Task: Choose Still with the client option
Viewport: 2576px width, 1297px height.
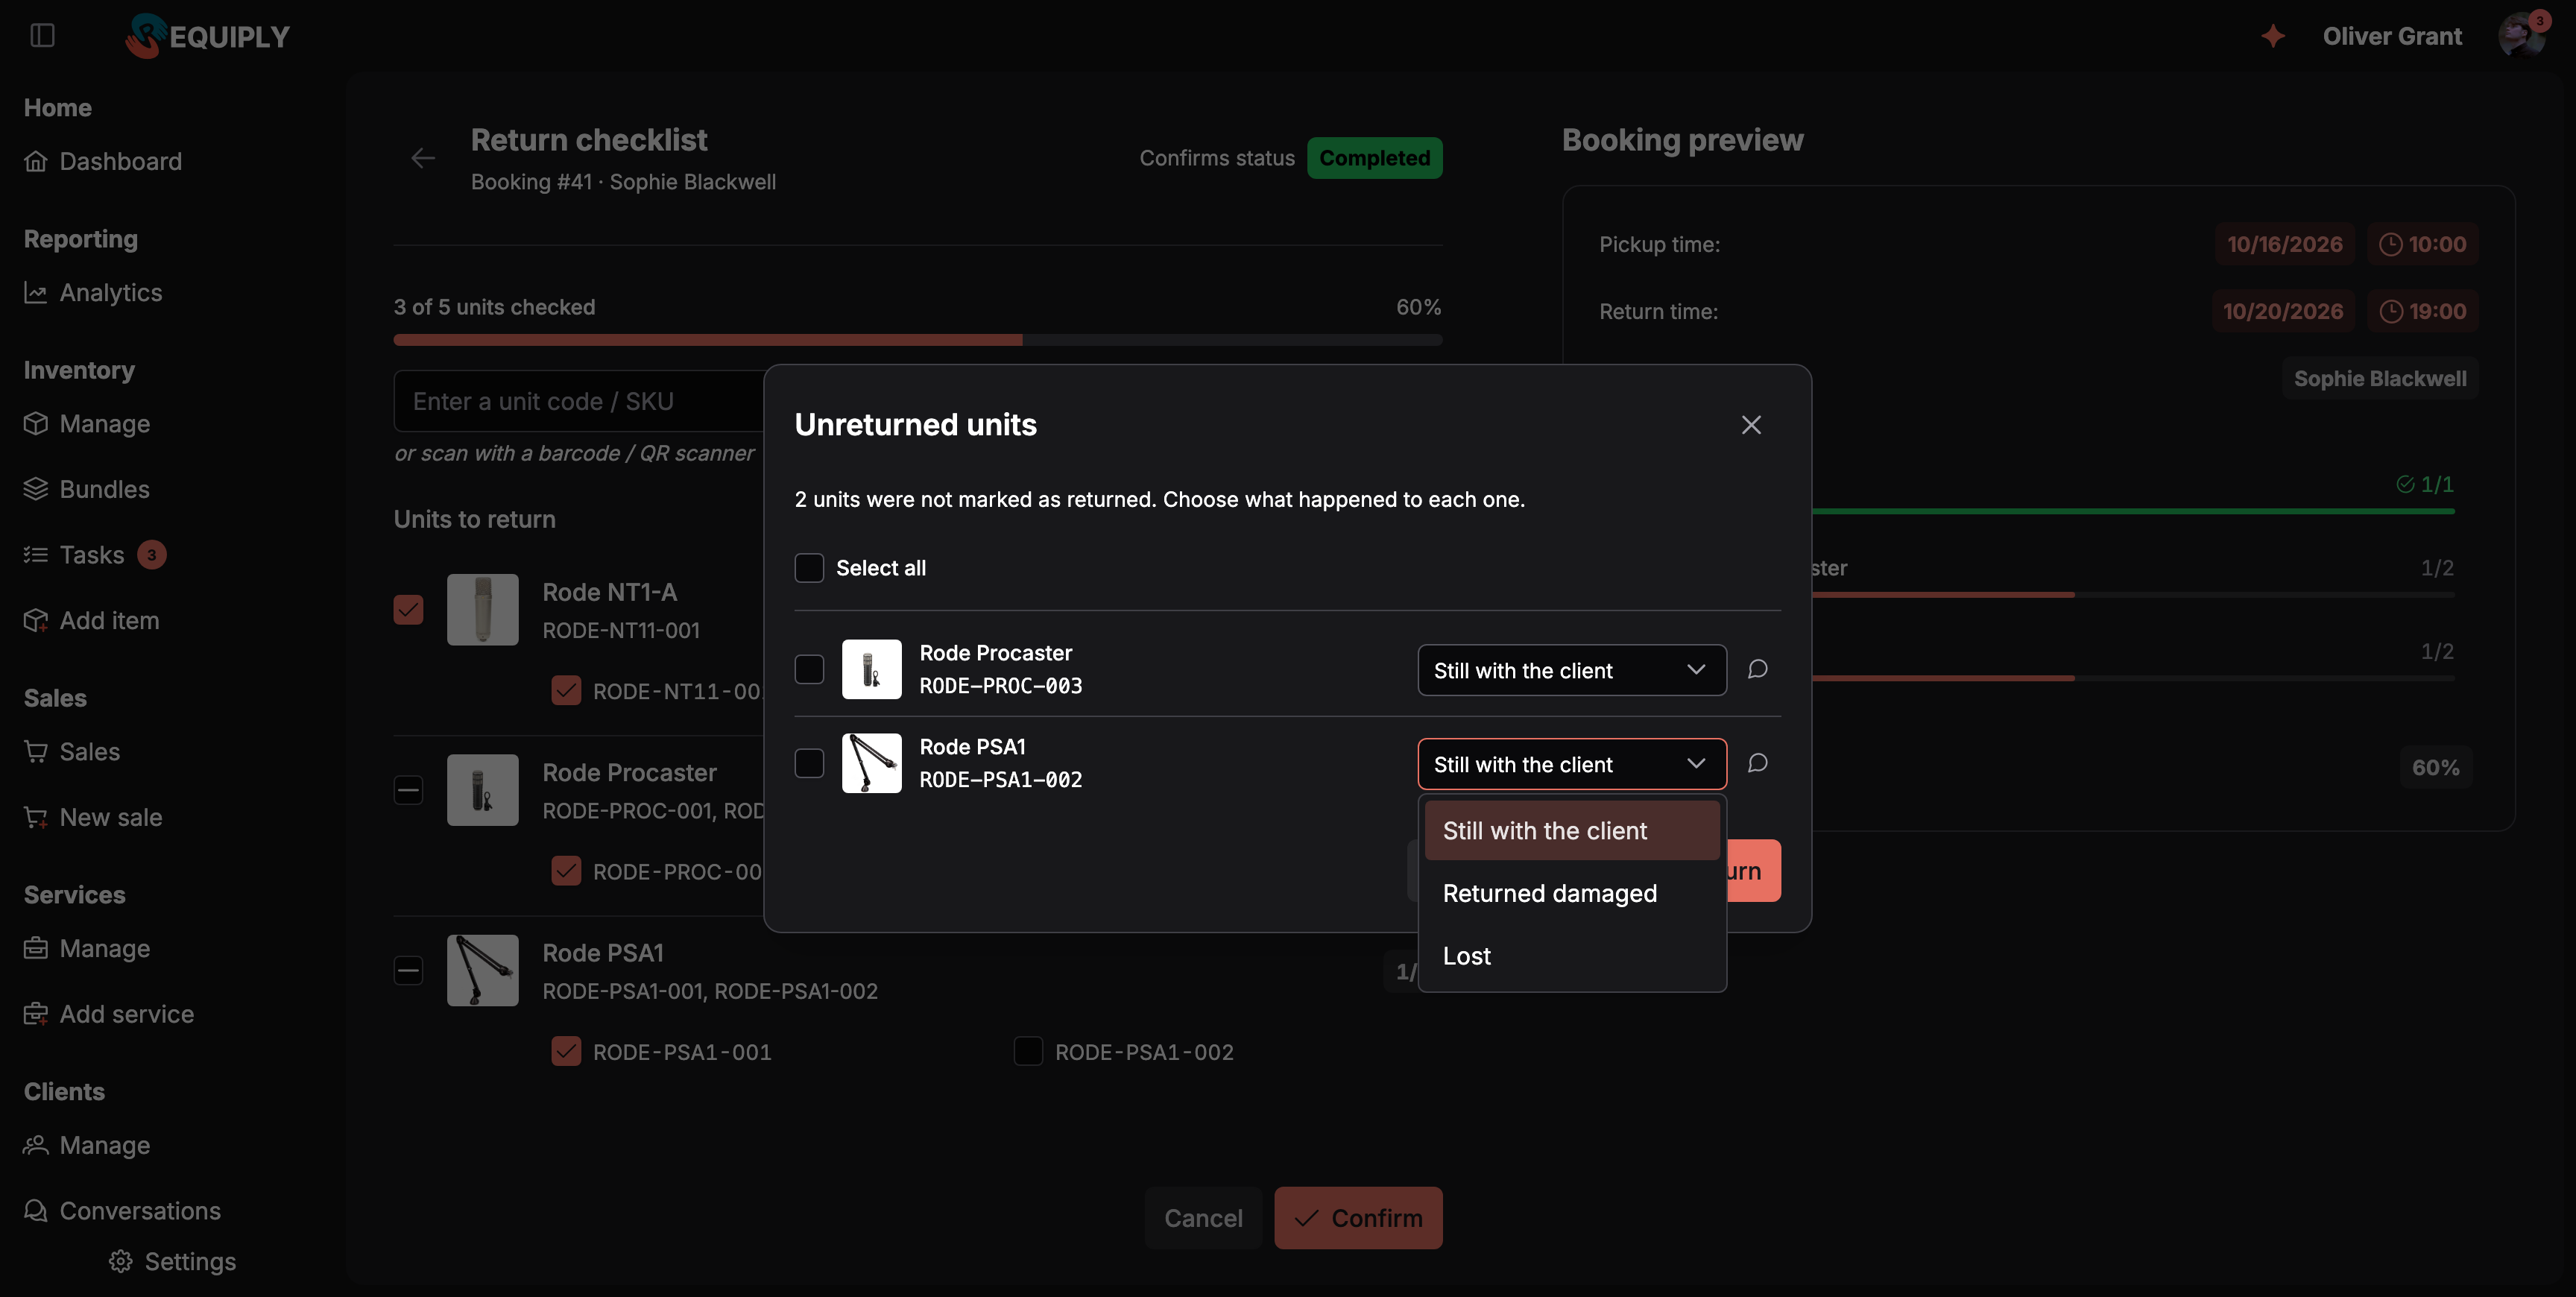Action: click(x=1571, y=830)
